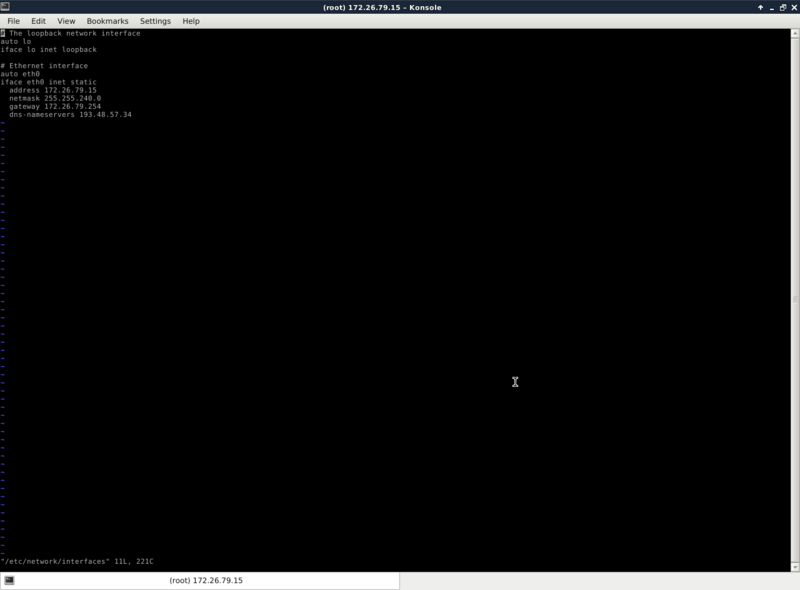Click the dns-nameservers 193.48.57.34 line
This screenshot has width=800, height=590.
tap(70, 114)
